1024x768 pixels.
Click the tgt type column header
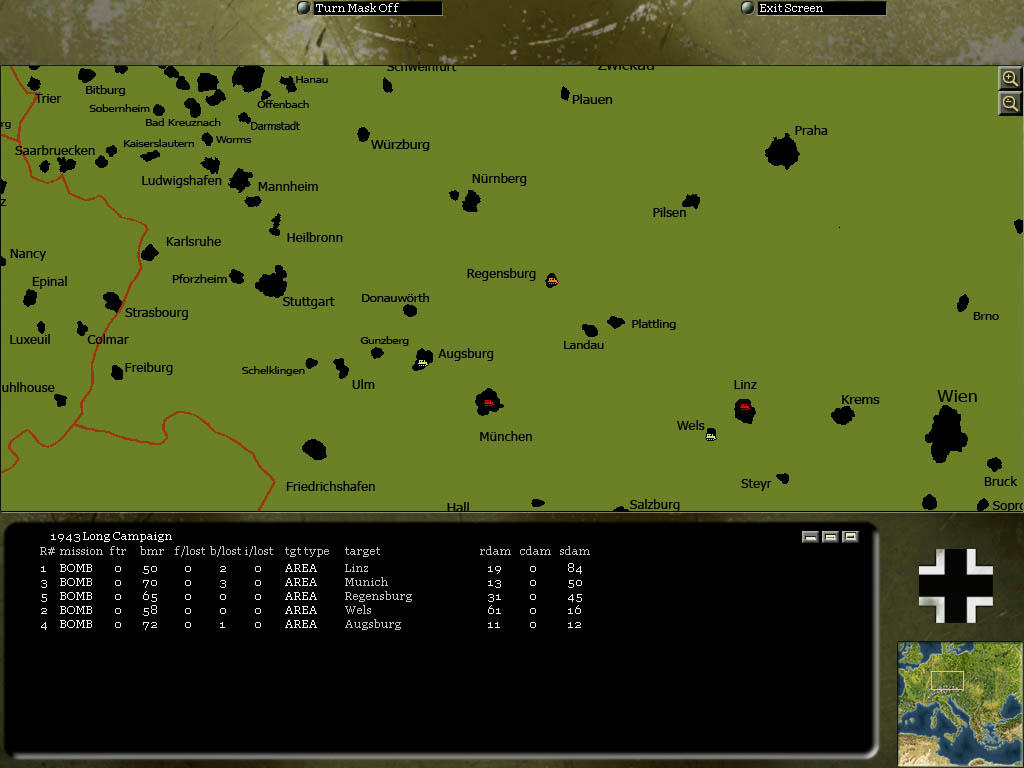click(307, 551)
